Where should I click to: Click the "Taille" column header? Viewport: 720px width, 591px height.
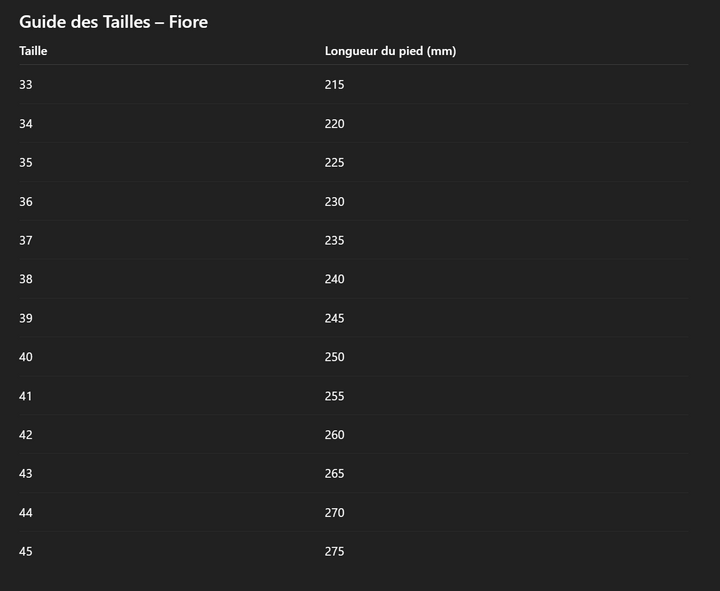(x=33, y=51)
